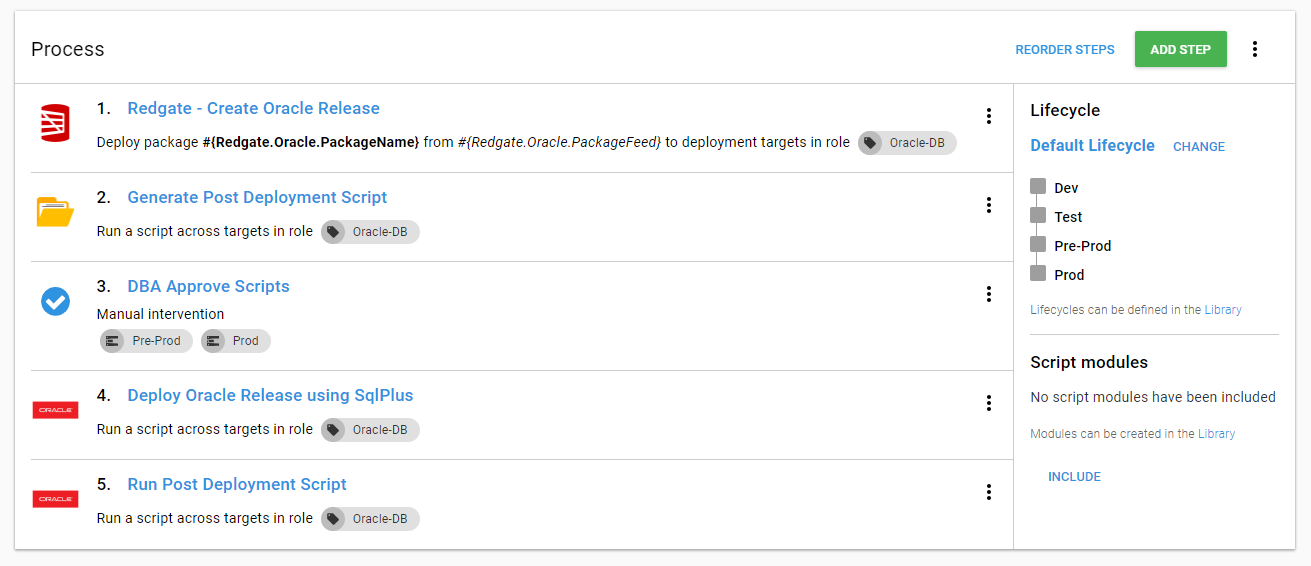1311x566 pixels.
Task: Click the Add Step button
Action: point(1180,49)
